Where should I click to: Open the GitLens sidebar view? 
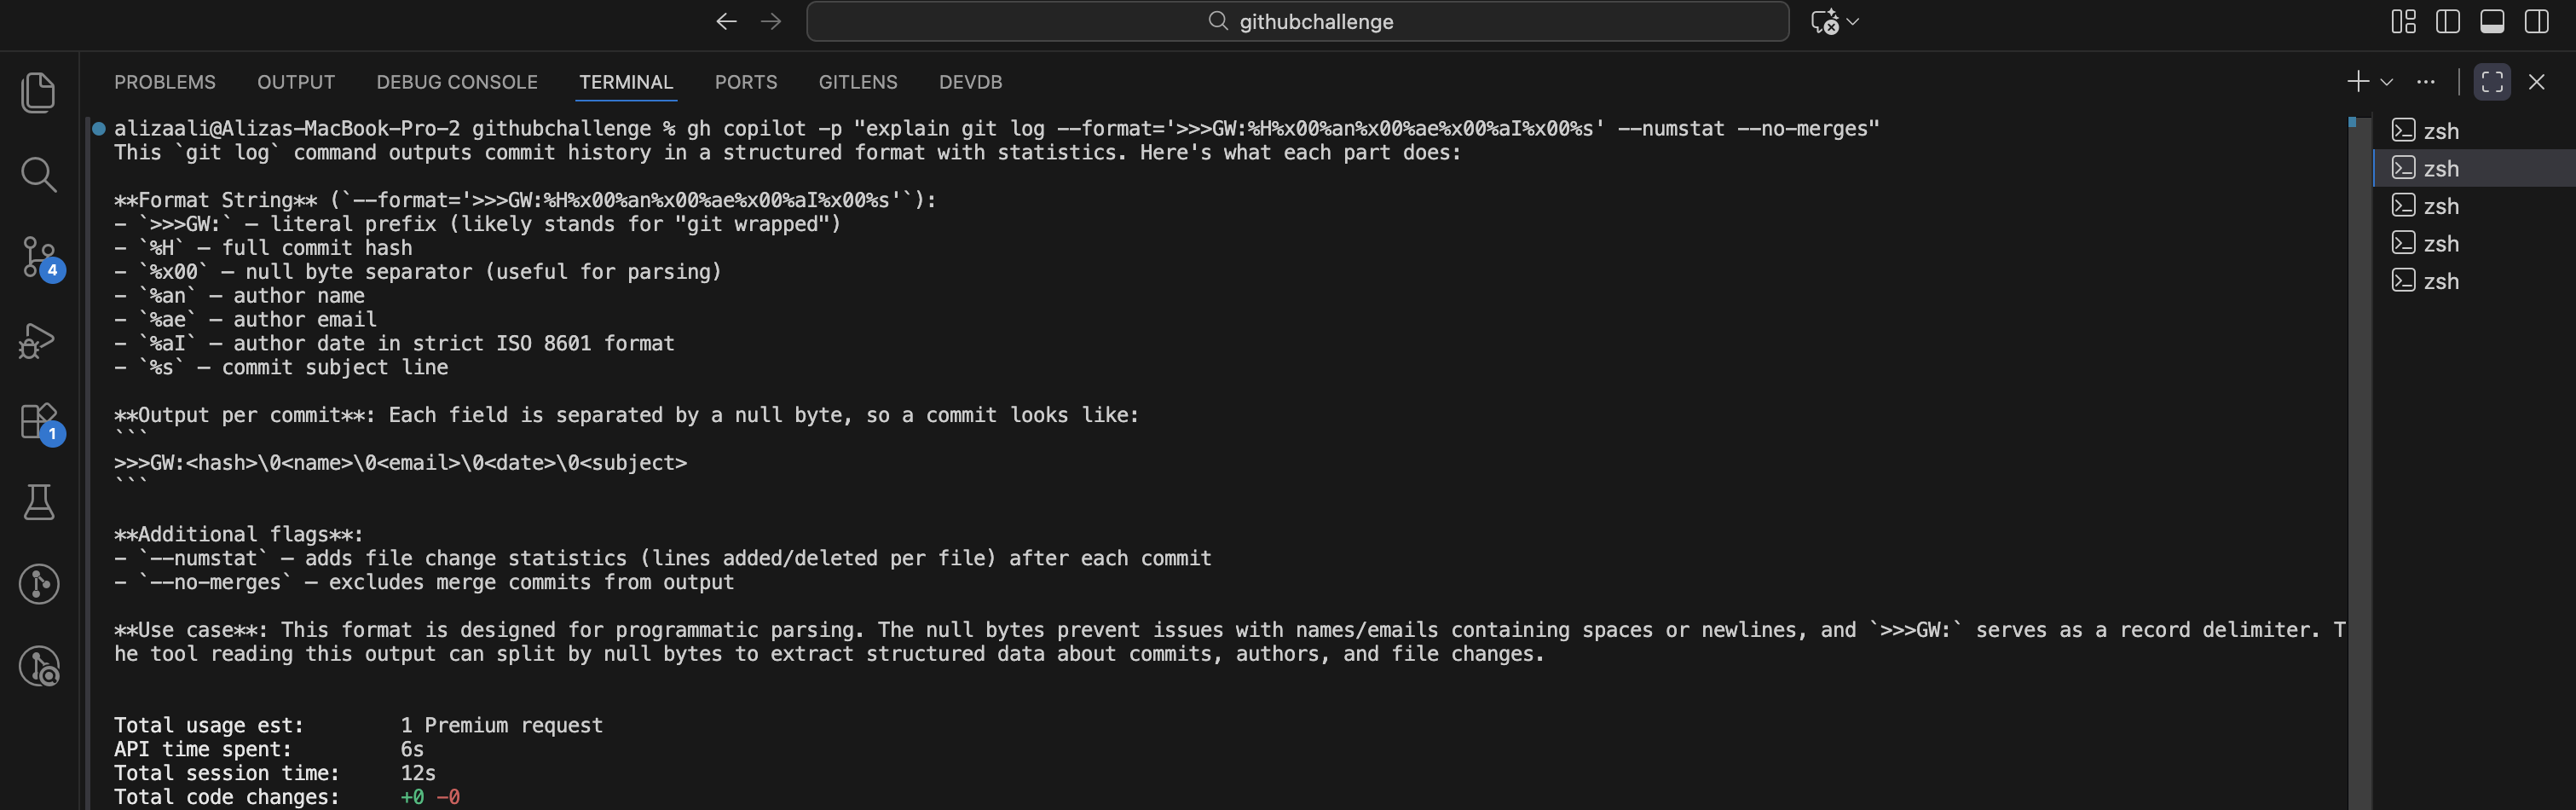pos(39,584)
